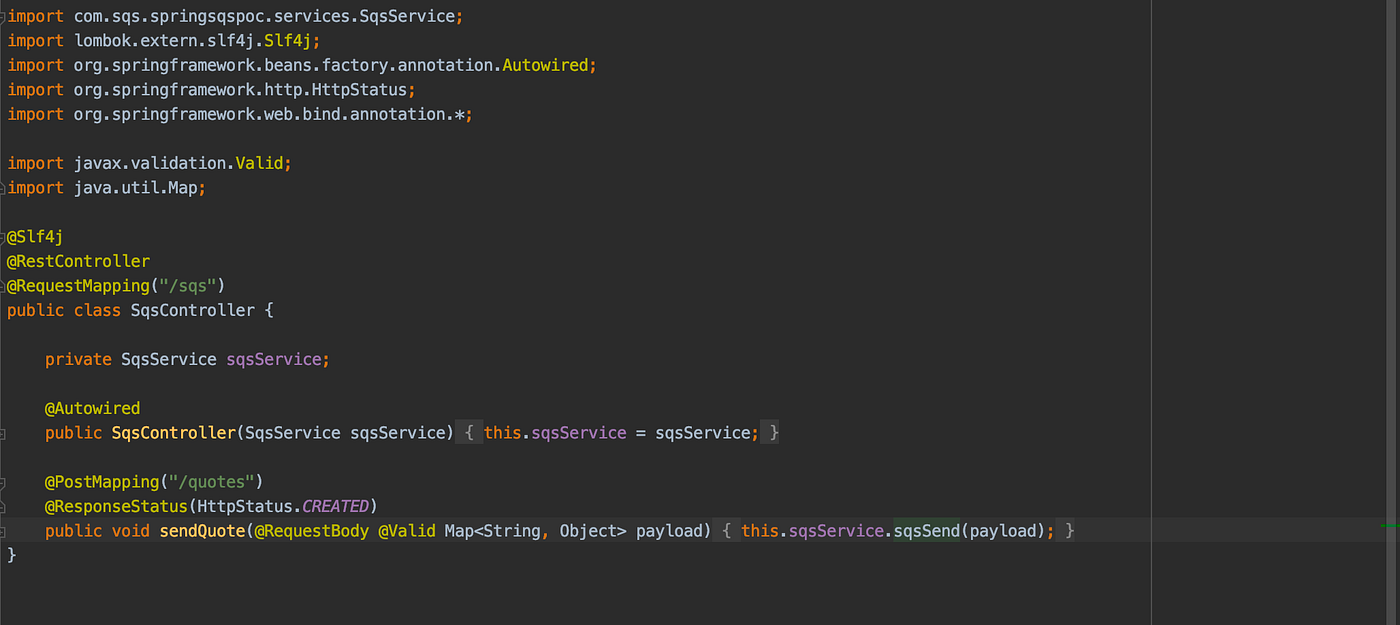
Task: Toggle fold marker beside import java.util.Map
Action: [3, 188]
